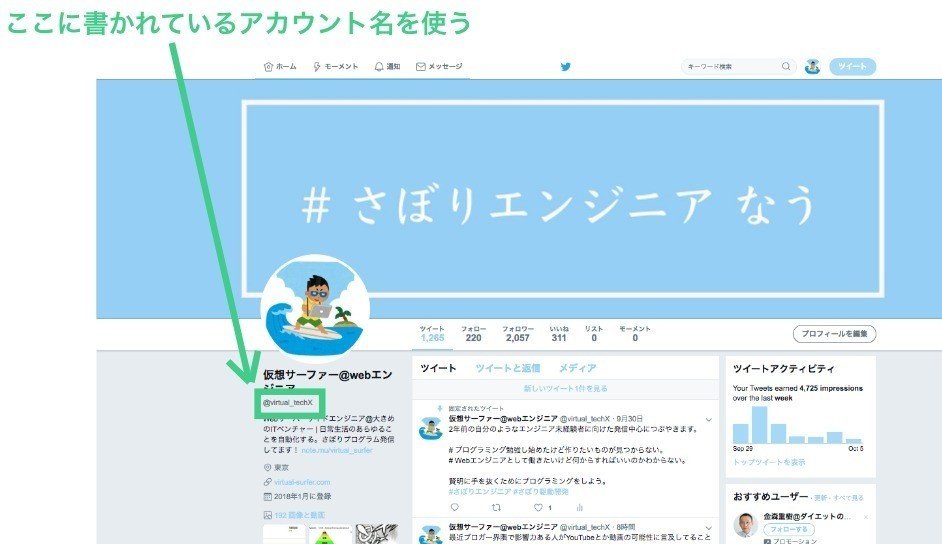Switch to メディア tab
This screenshot has width=942, height=544.
click(x=577, y=368)
